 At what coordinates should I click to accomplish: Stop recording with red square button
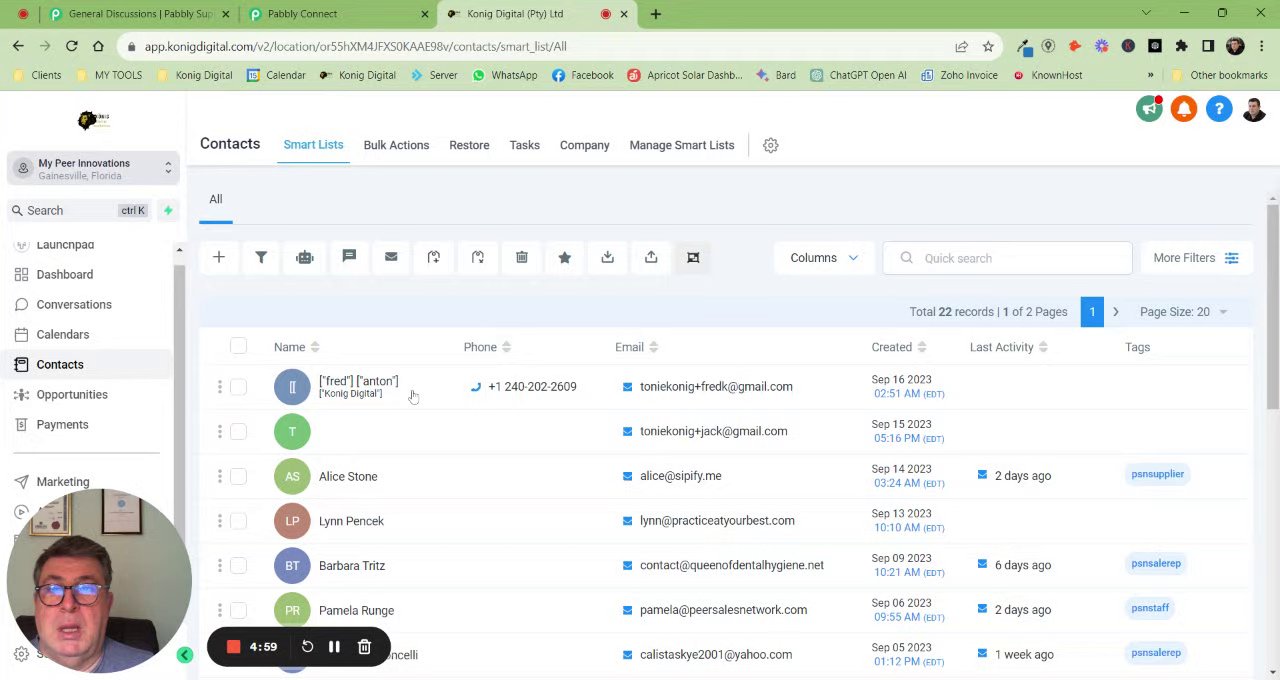233,647
